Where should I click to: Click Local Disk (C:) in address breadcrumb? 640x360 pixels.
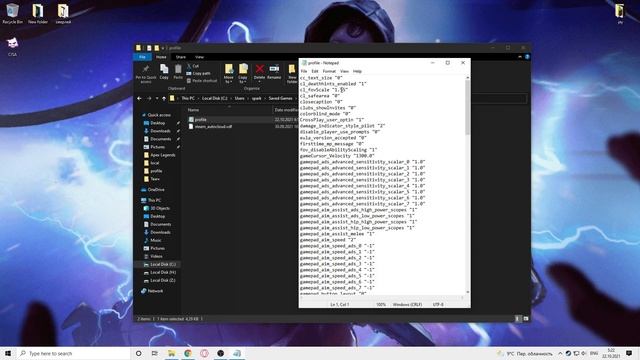click(215, 98)
